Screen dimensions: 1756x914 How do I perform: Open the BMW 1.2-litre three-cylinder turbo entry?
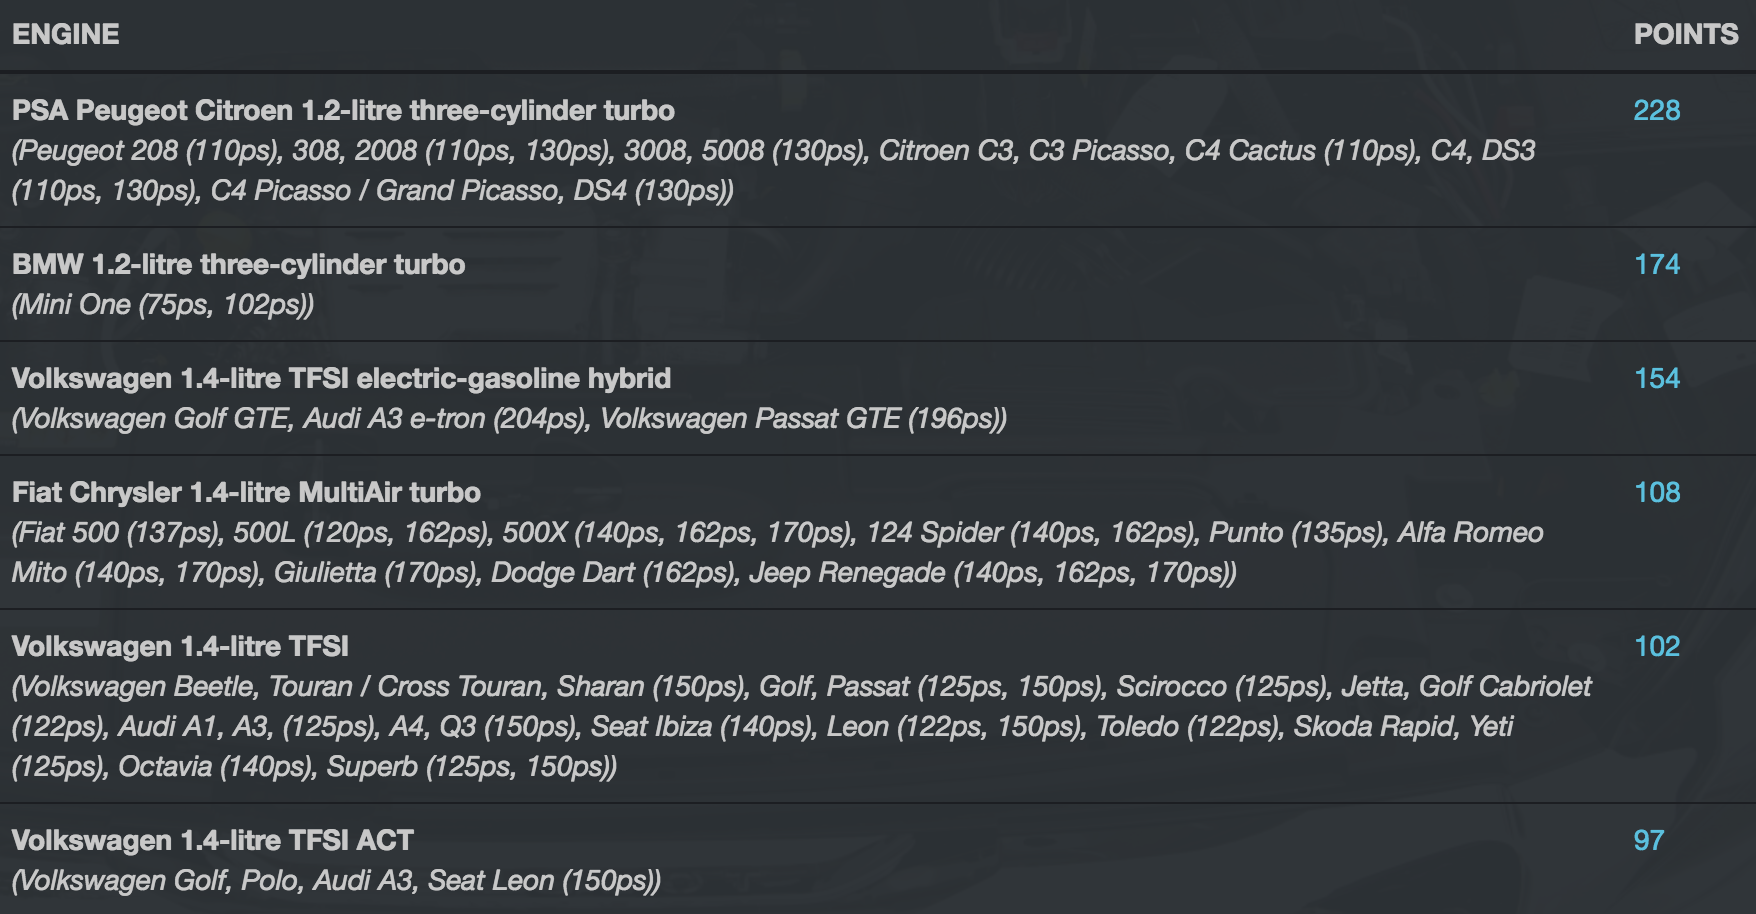click(x=238, y=264)
